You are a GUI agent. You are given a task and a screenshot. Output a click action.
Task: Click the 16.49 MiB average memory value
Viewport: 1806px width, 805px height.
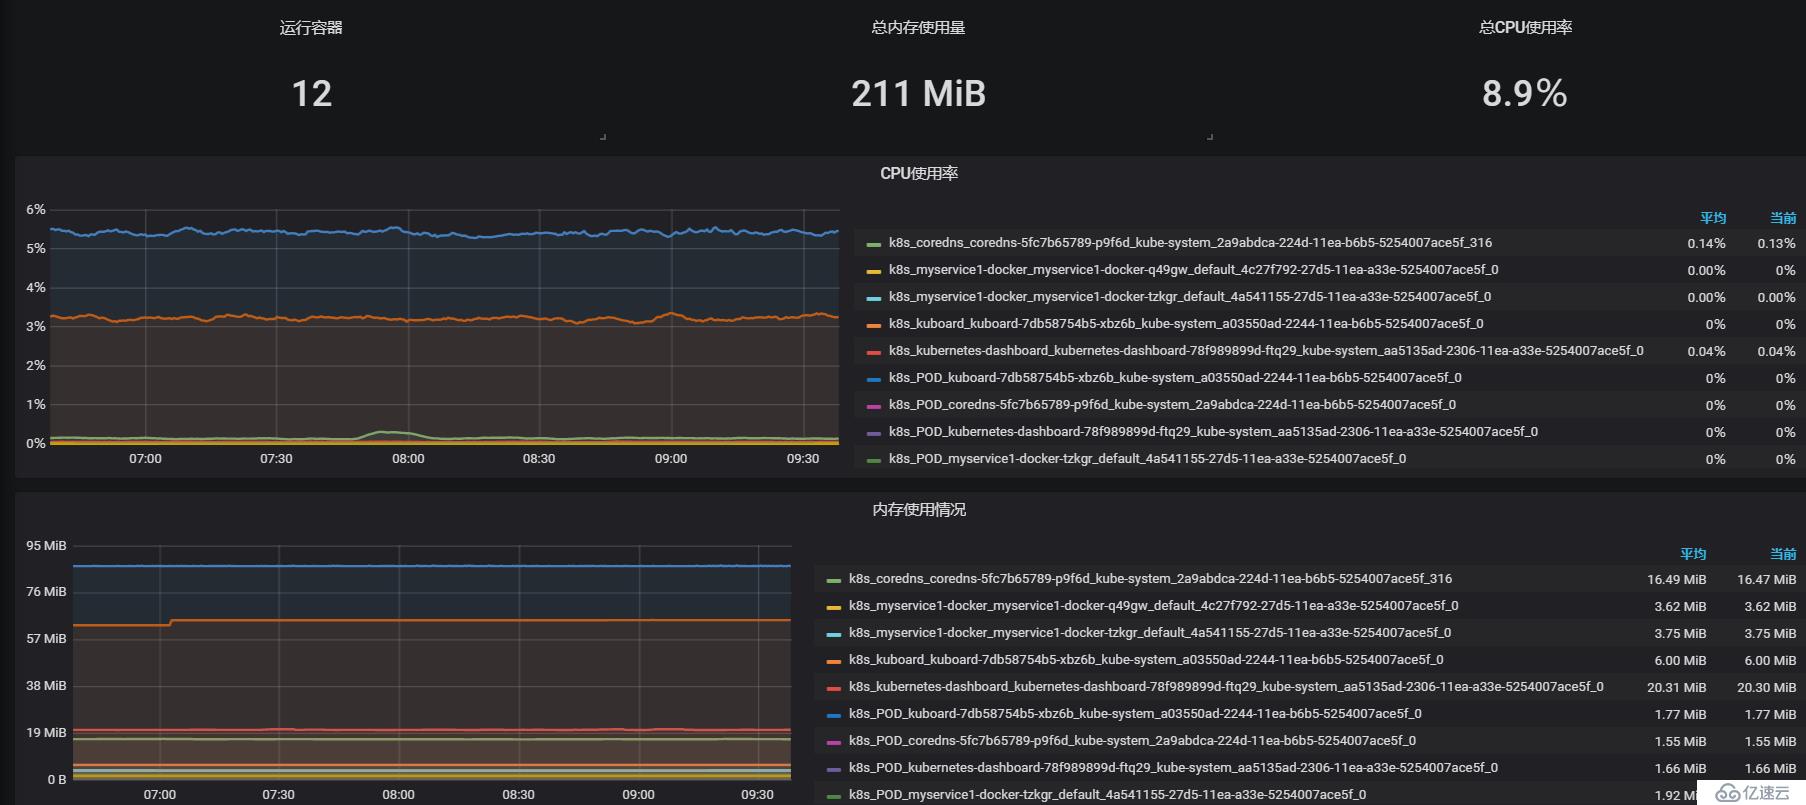click(x=1677, y=580)
